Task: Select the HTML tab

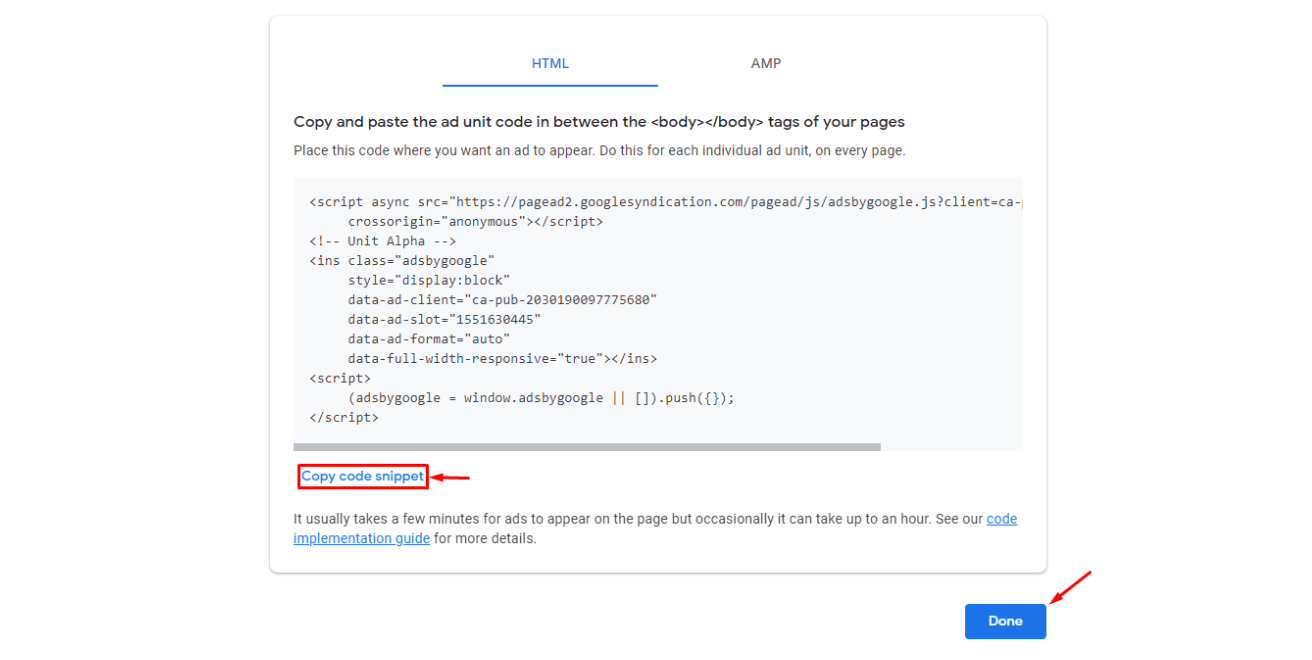Action: tap(549, 63)
